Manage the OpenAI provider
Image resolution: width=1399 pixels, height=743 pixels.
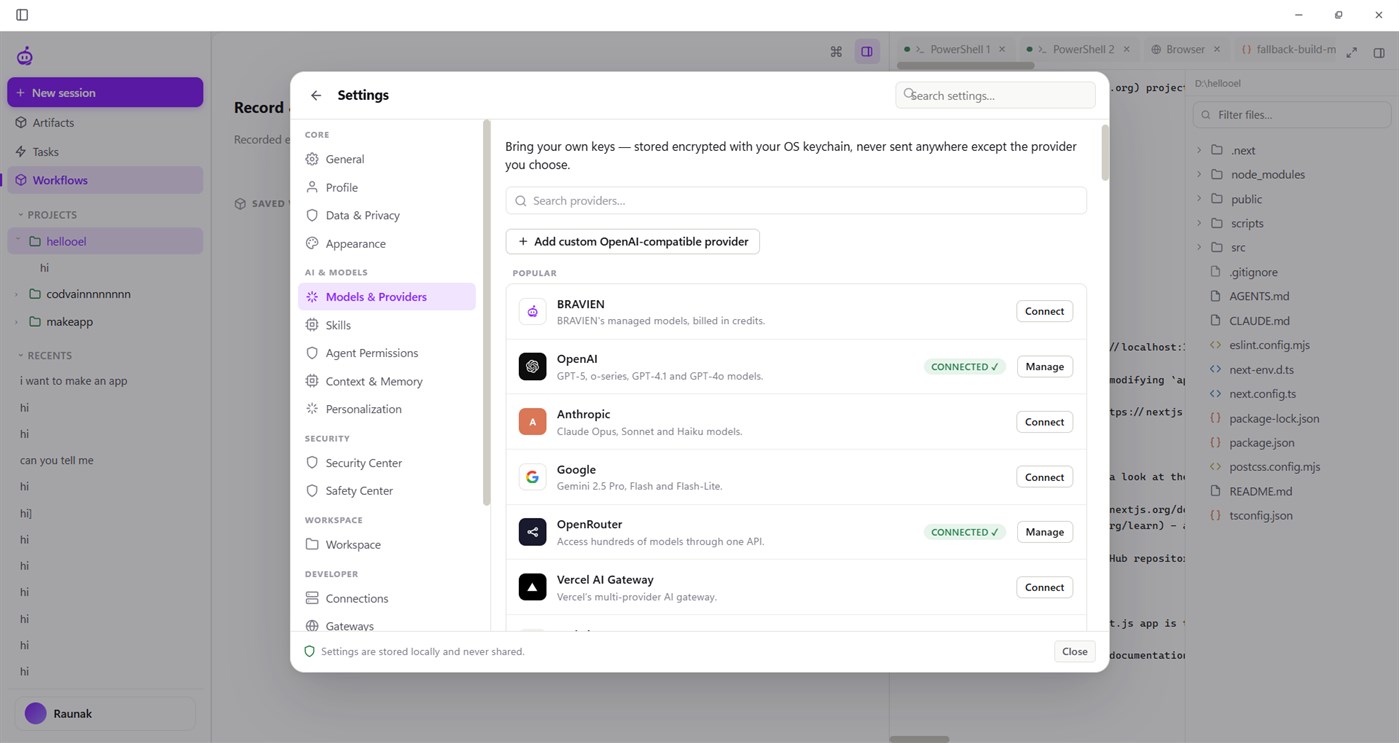pyautogui.click(x=1044, y=367)
